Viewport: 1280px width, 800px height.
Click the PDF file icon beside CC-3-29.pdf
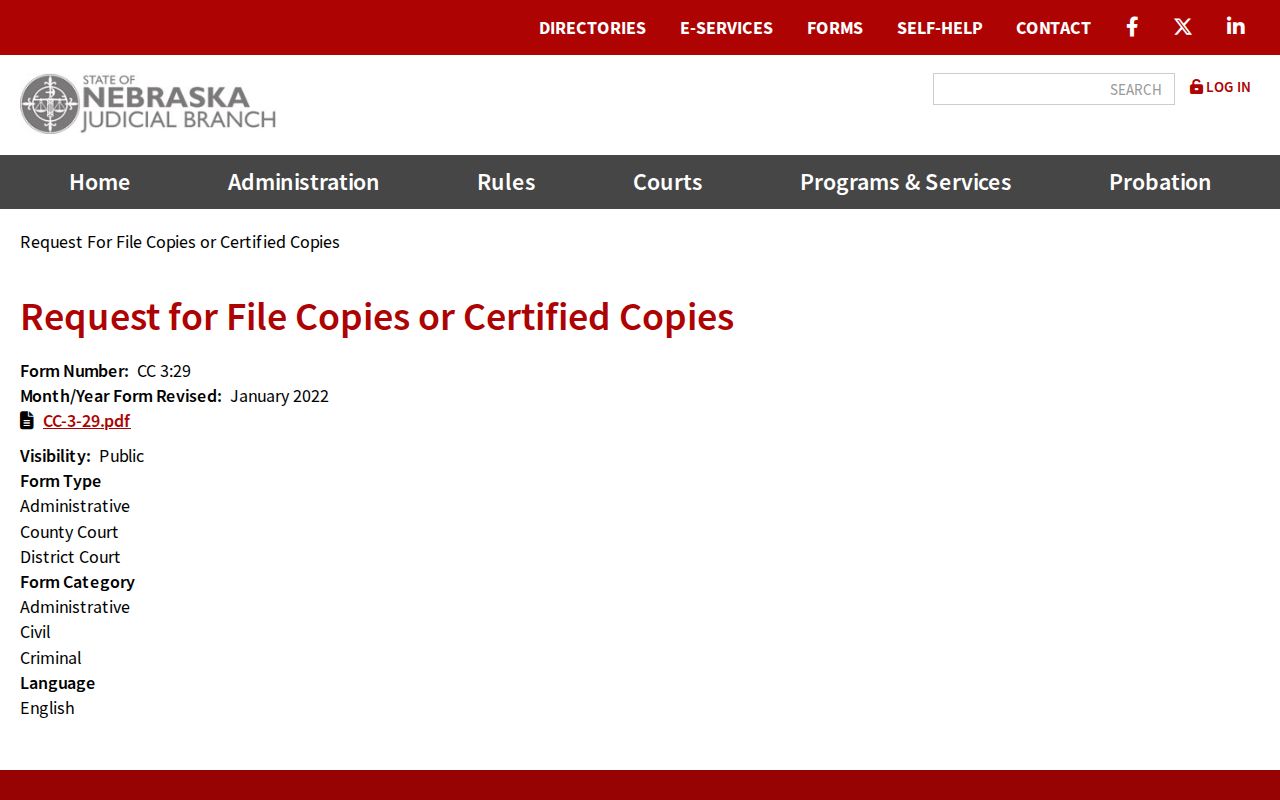pos(27,420)
